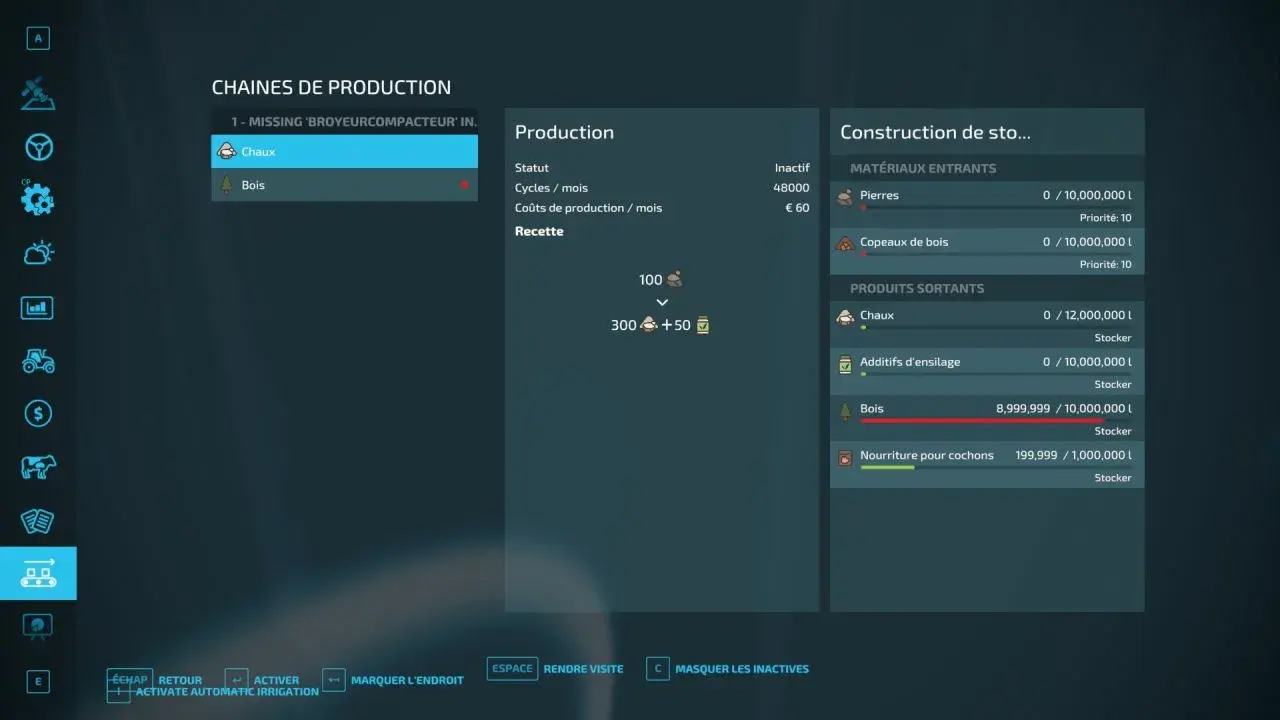This screenshot has height=720, width=1280.
Task: Click MARQUER L'ENDROIT button
Action: [x=406, y=680]
